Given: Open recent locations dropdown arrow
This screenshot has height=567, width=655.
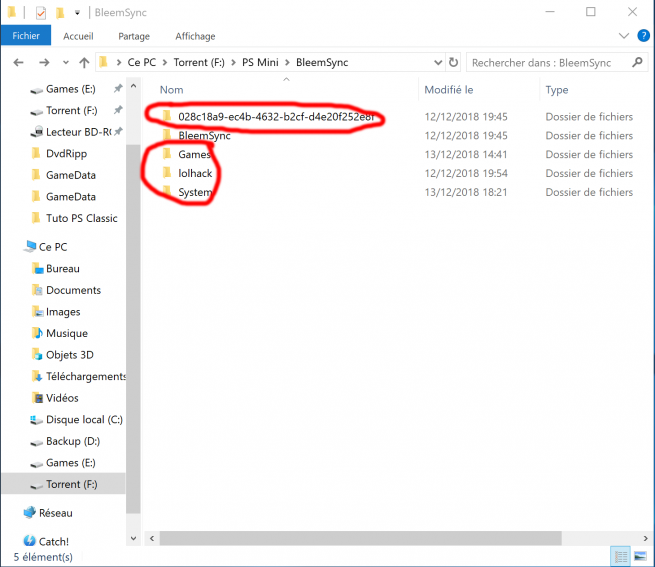Looking at the screenshot, I should pyautogui.click(x=66, y=63).
